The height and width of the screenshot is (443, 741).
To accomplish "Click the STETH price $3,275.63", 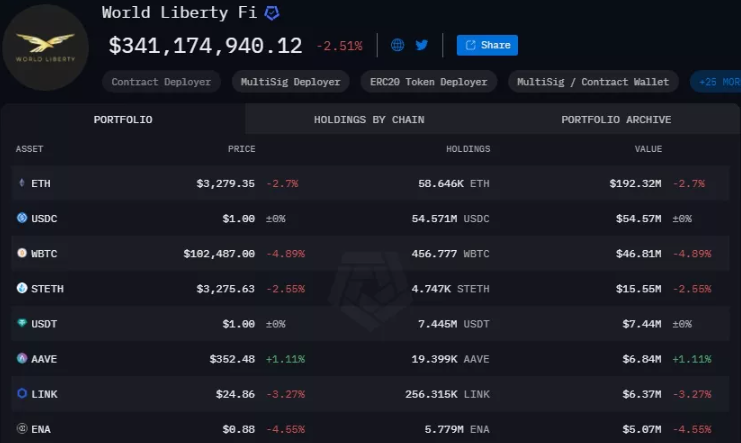I will 225,288.
